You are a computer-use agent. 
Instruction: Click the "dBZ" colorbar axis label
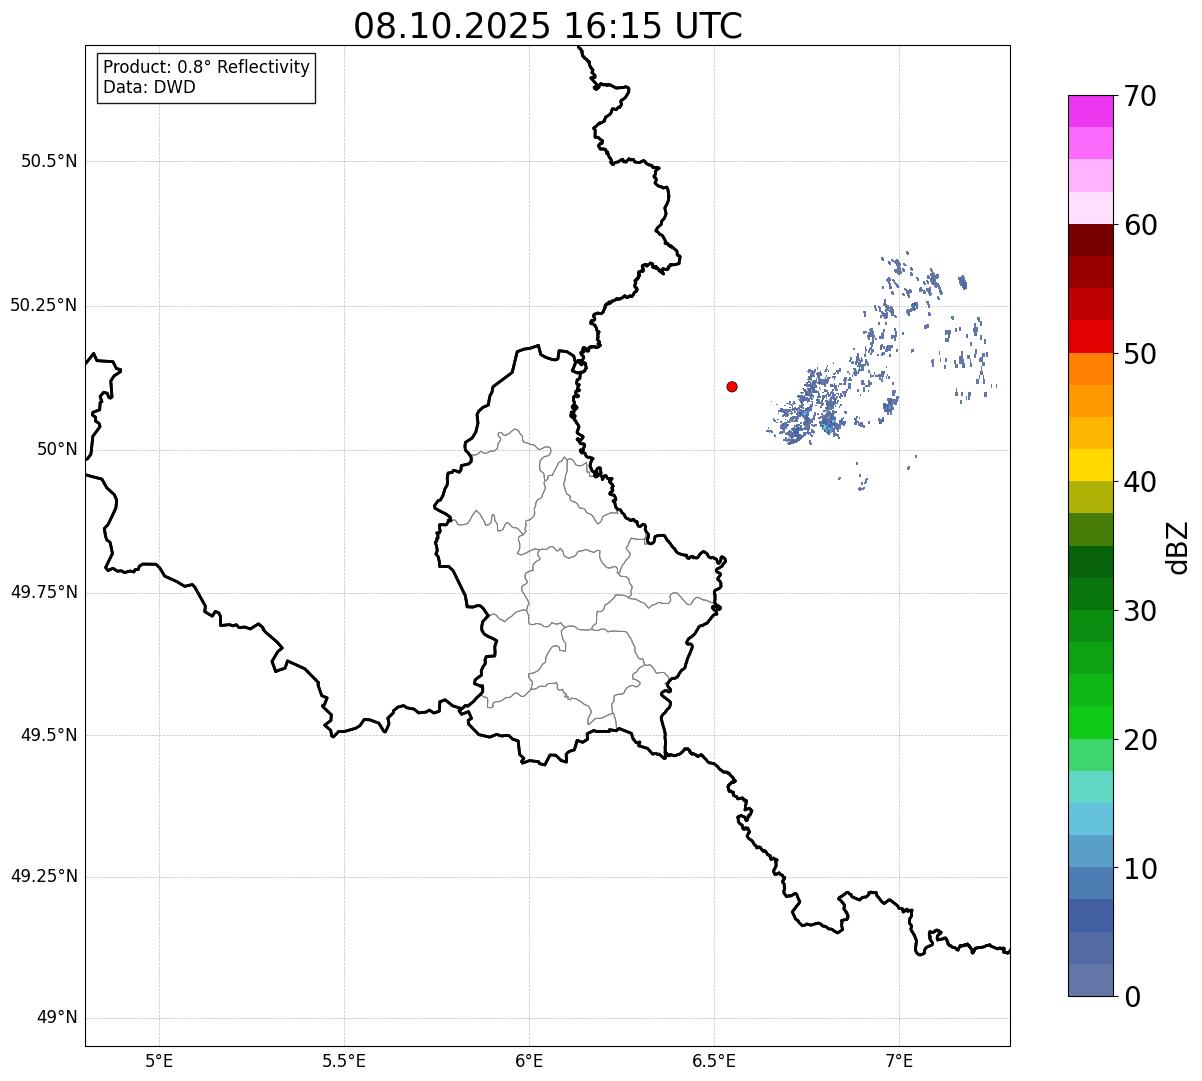point(1178,547)
